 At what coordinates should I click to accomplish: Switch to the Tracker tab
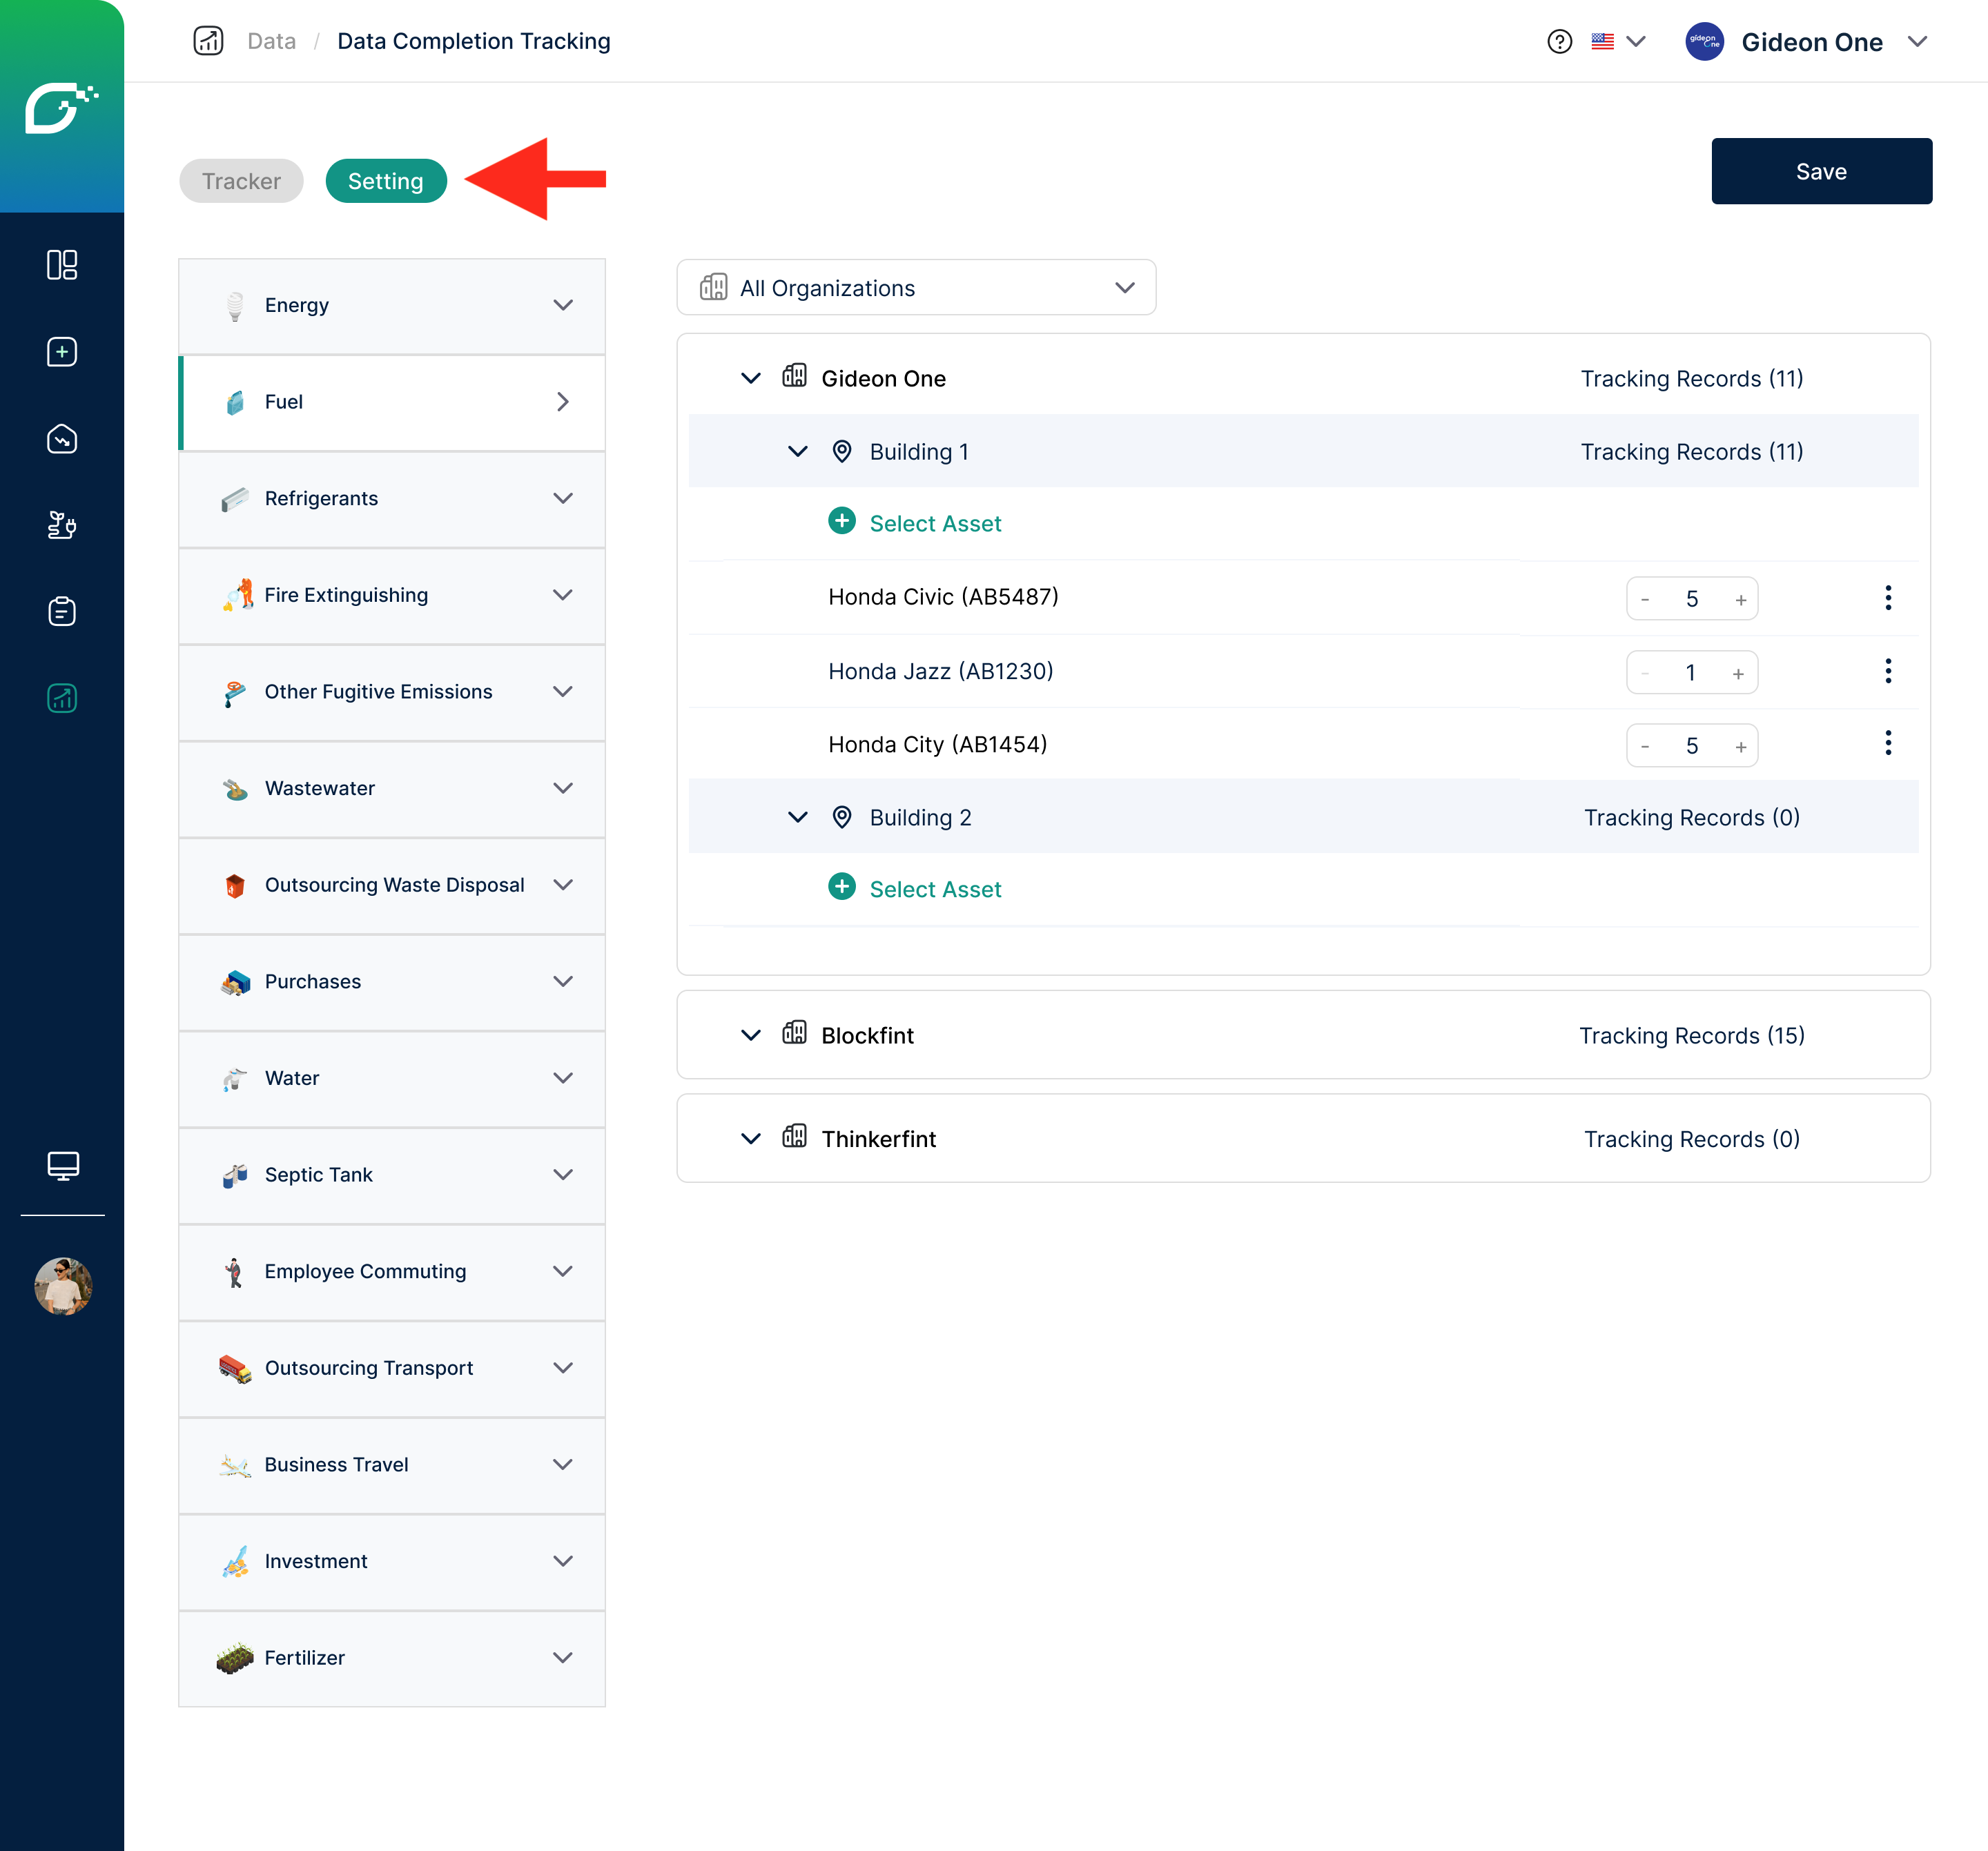click(x=241, y=181)
